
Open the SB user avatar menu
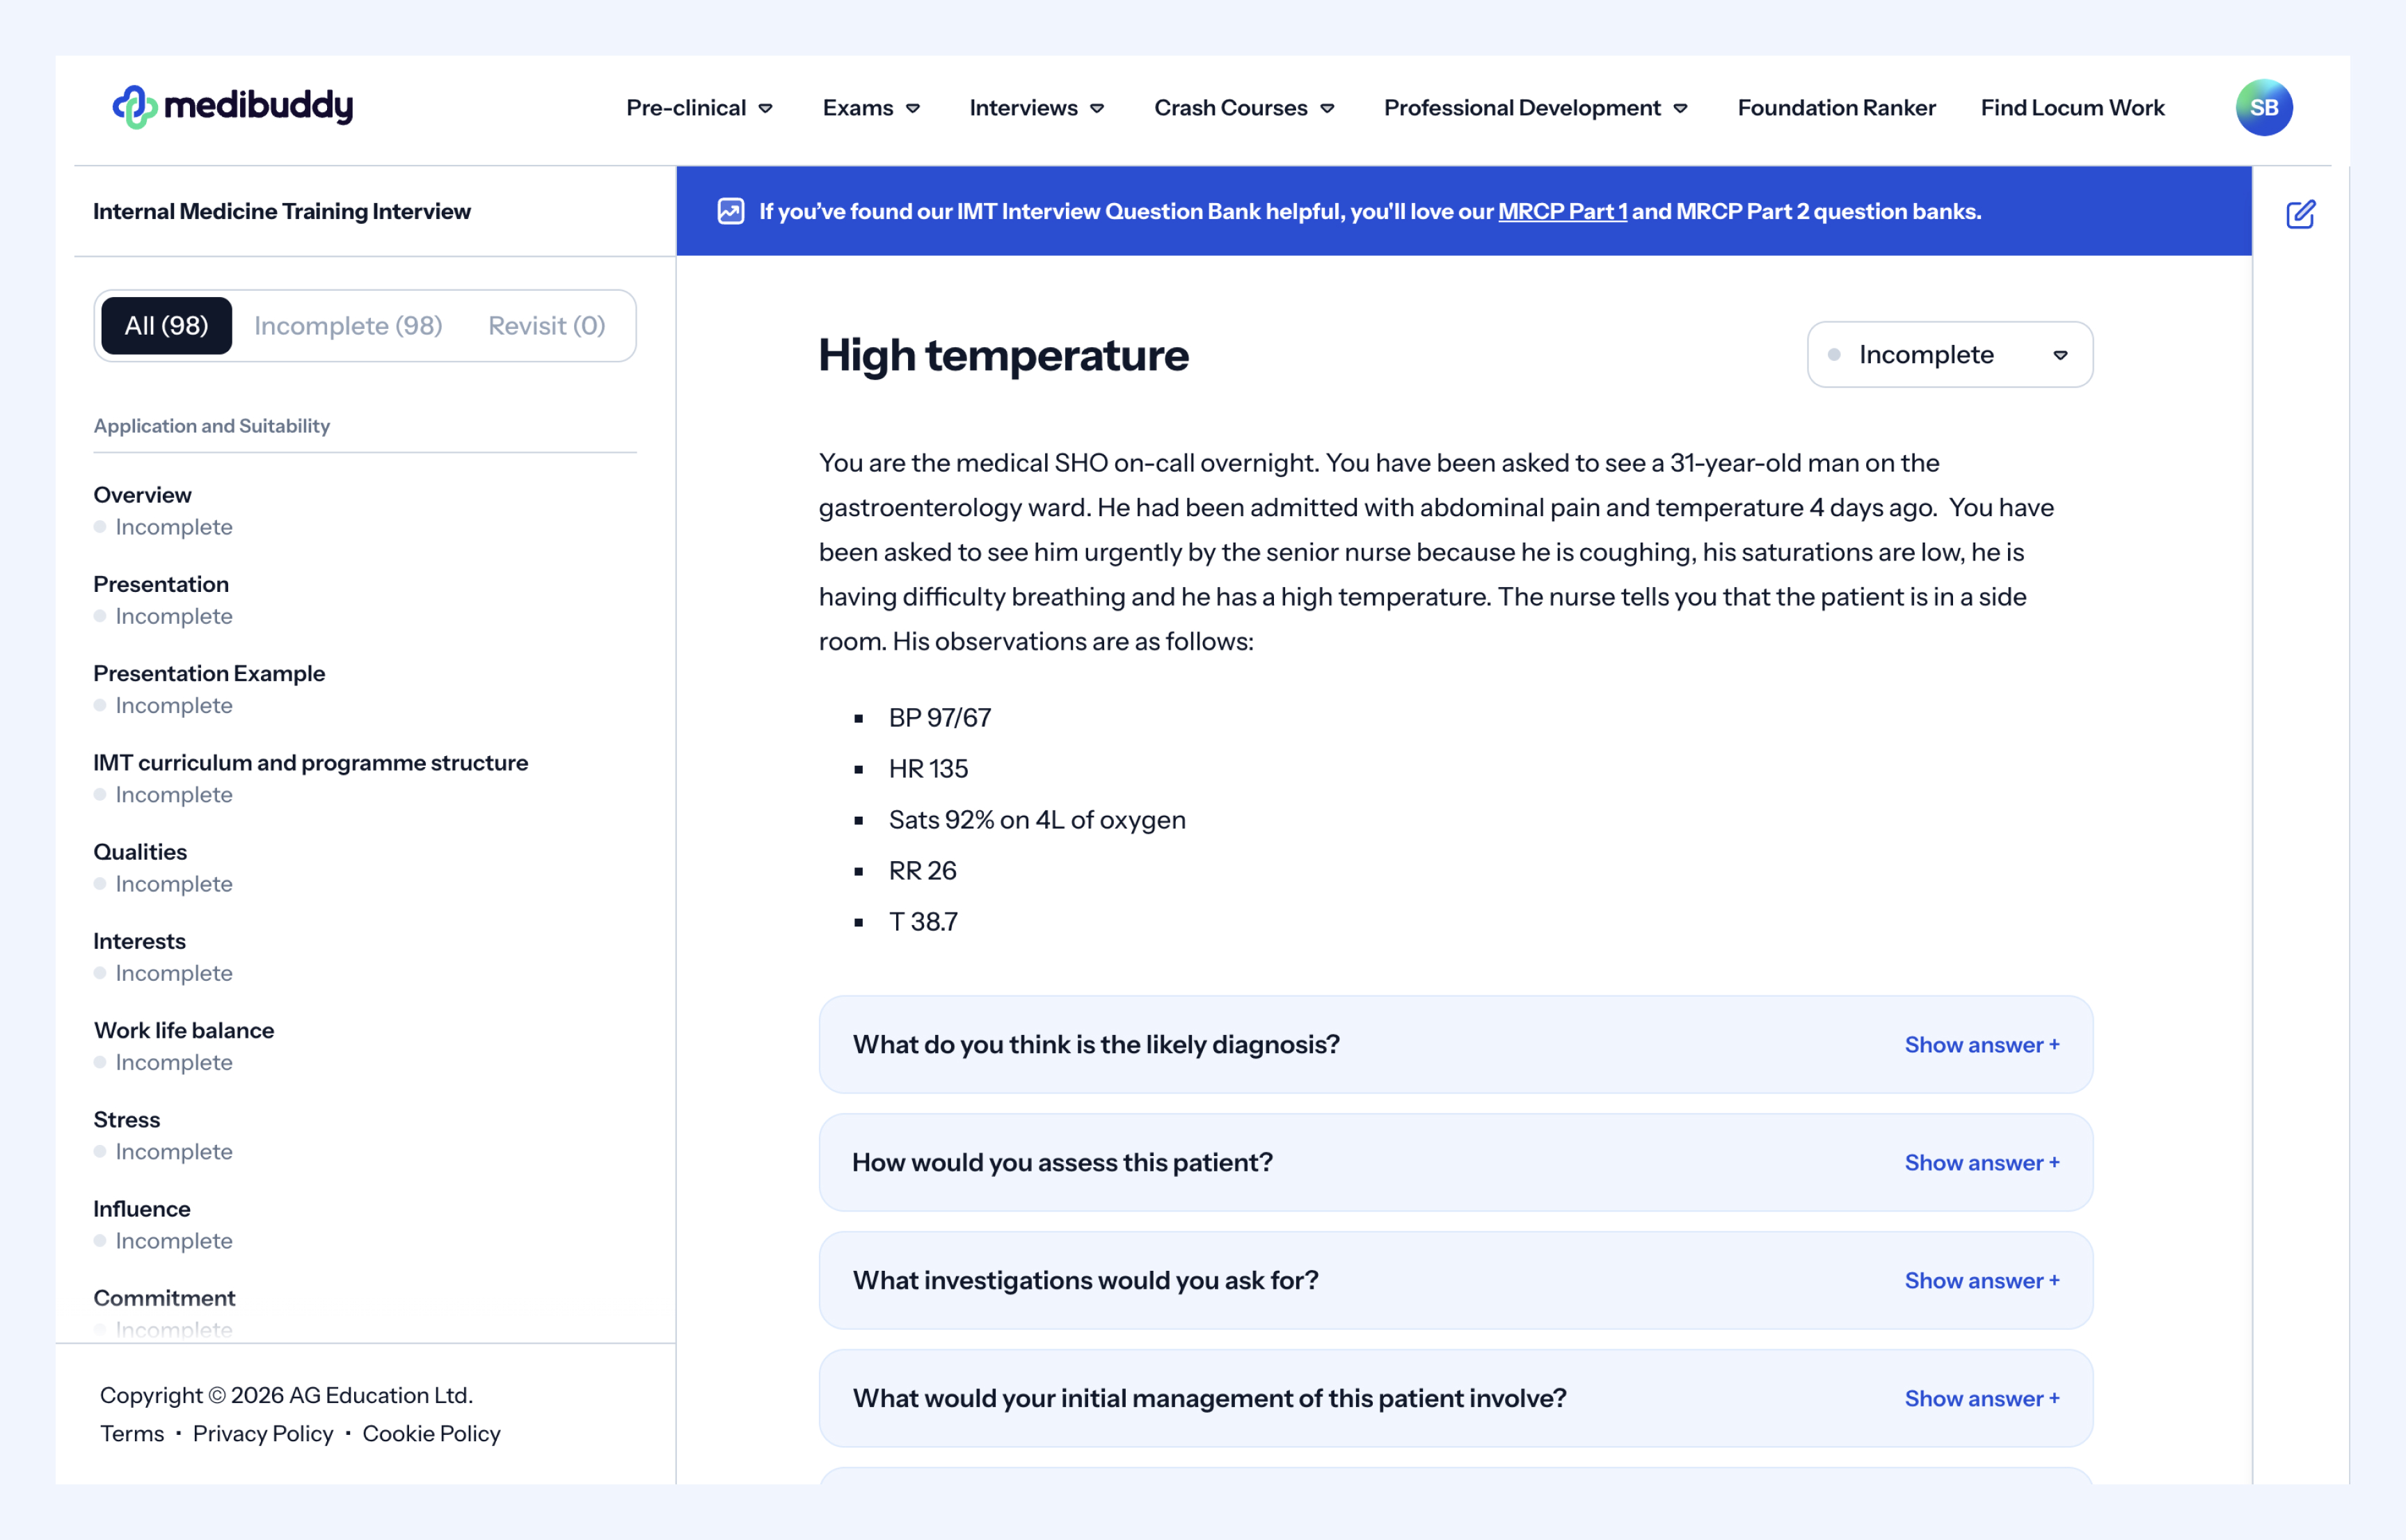(2263, 107)
